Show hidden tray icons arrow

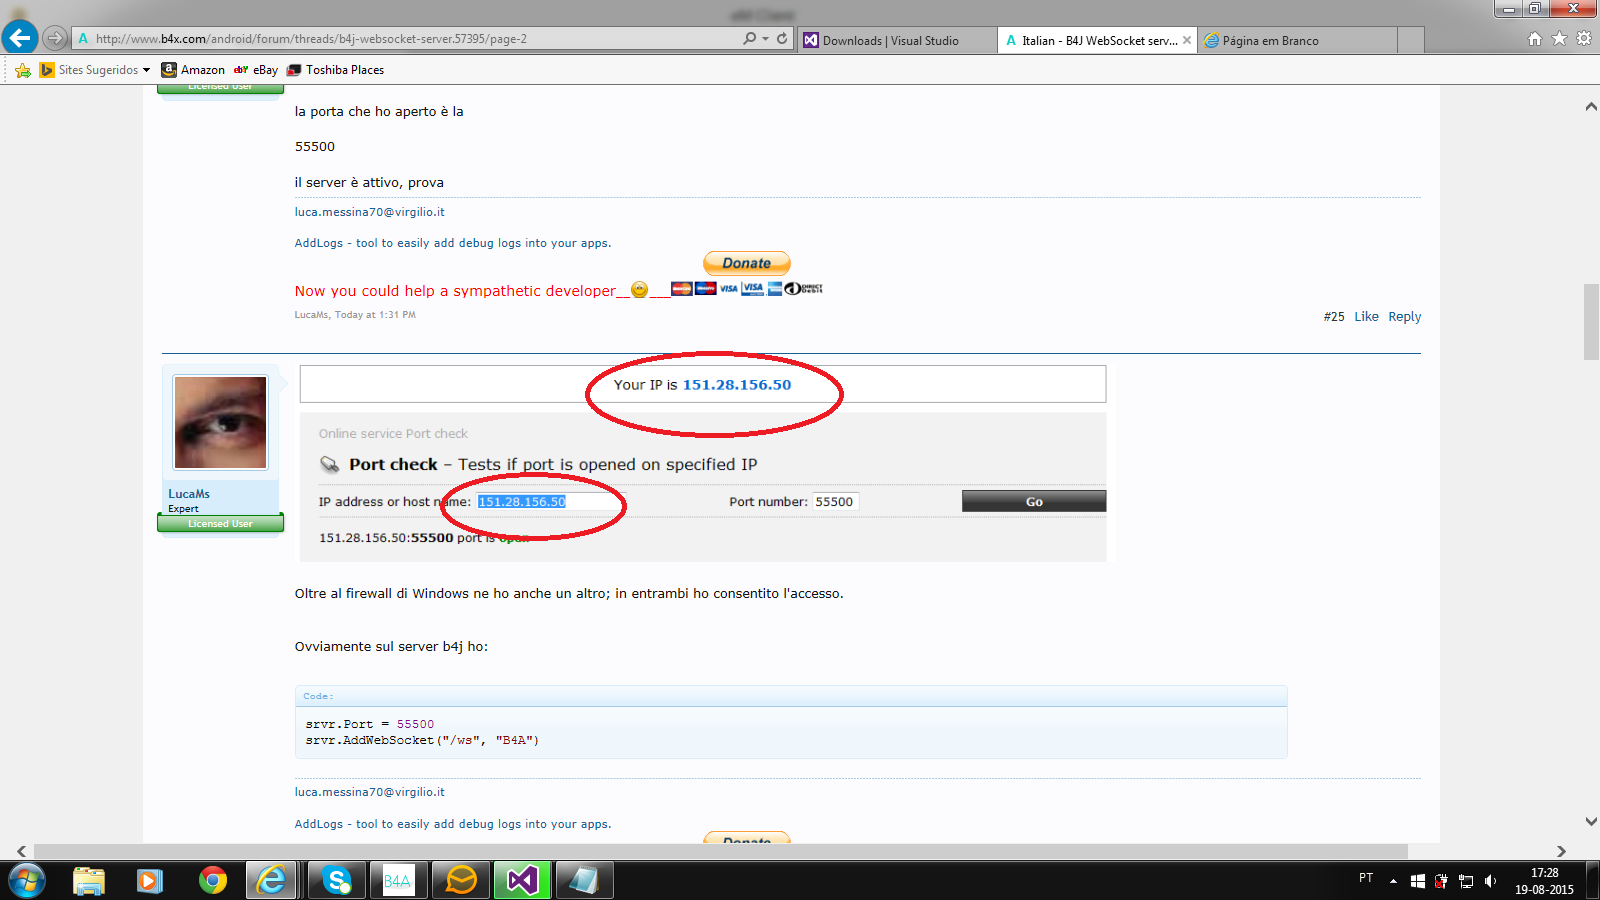(x=1393, y=881)
